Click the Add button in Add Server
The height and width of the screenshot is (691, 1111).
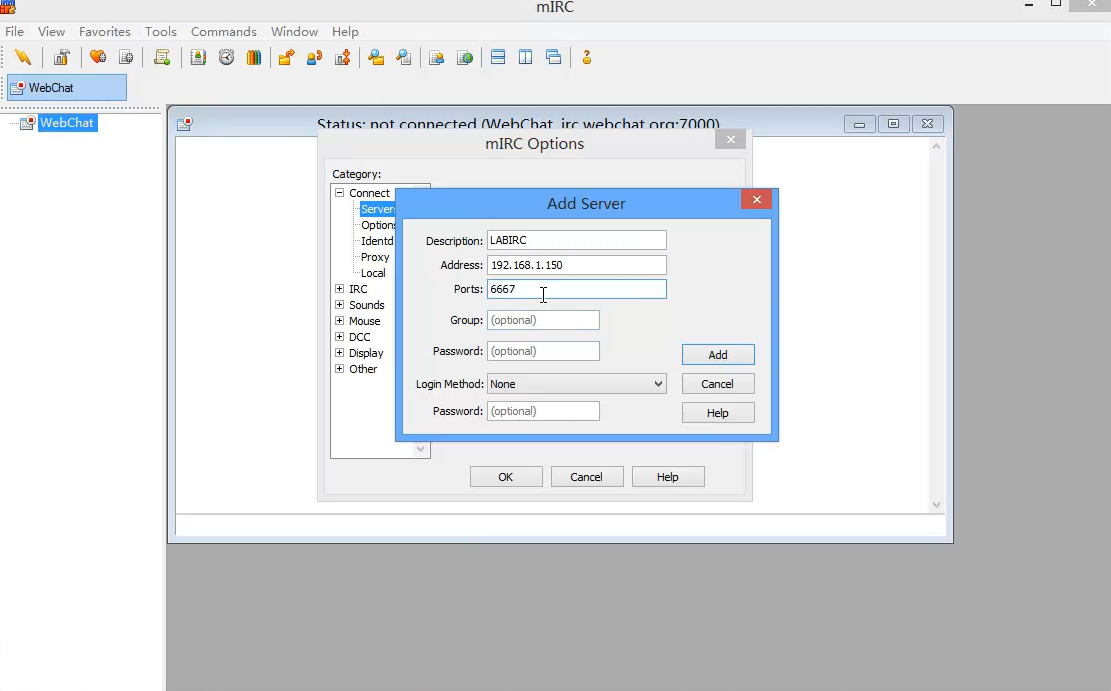click(x=718, y=354)
